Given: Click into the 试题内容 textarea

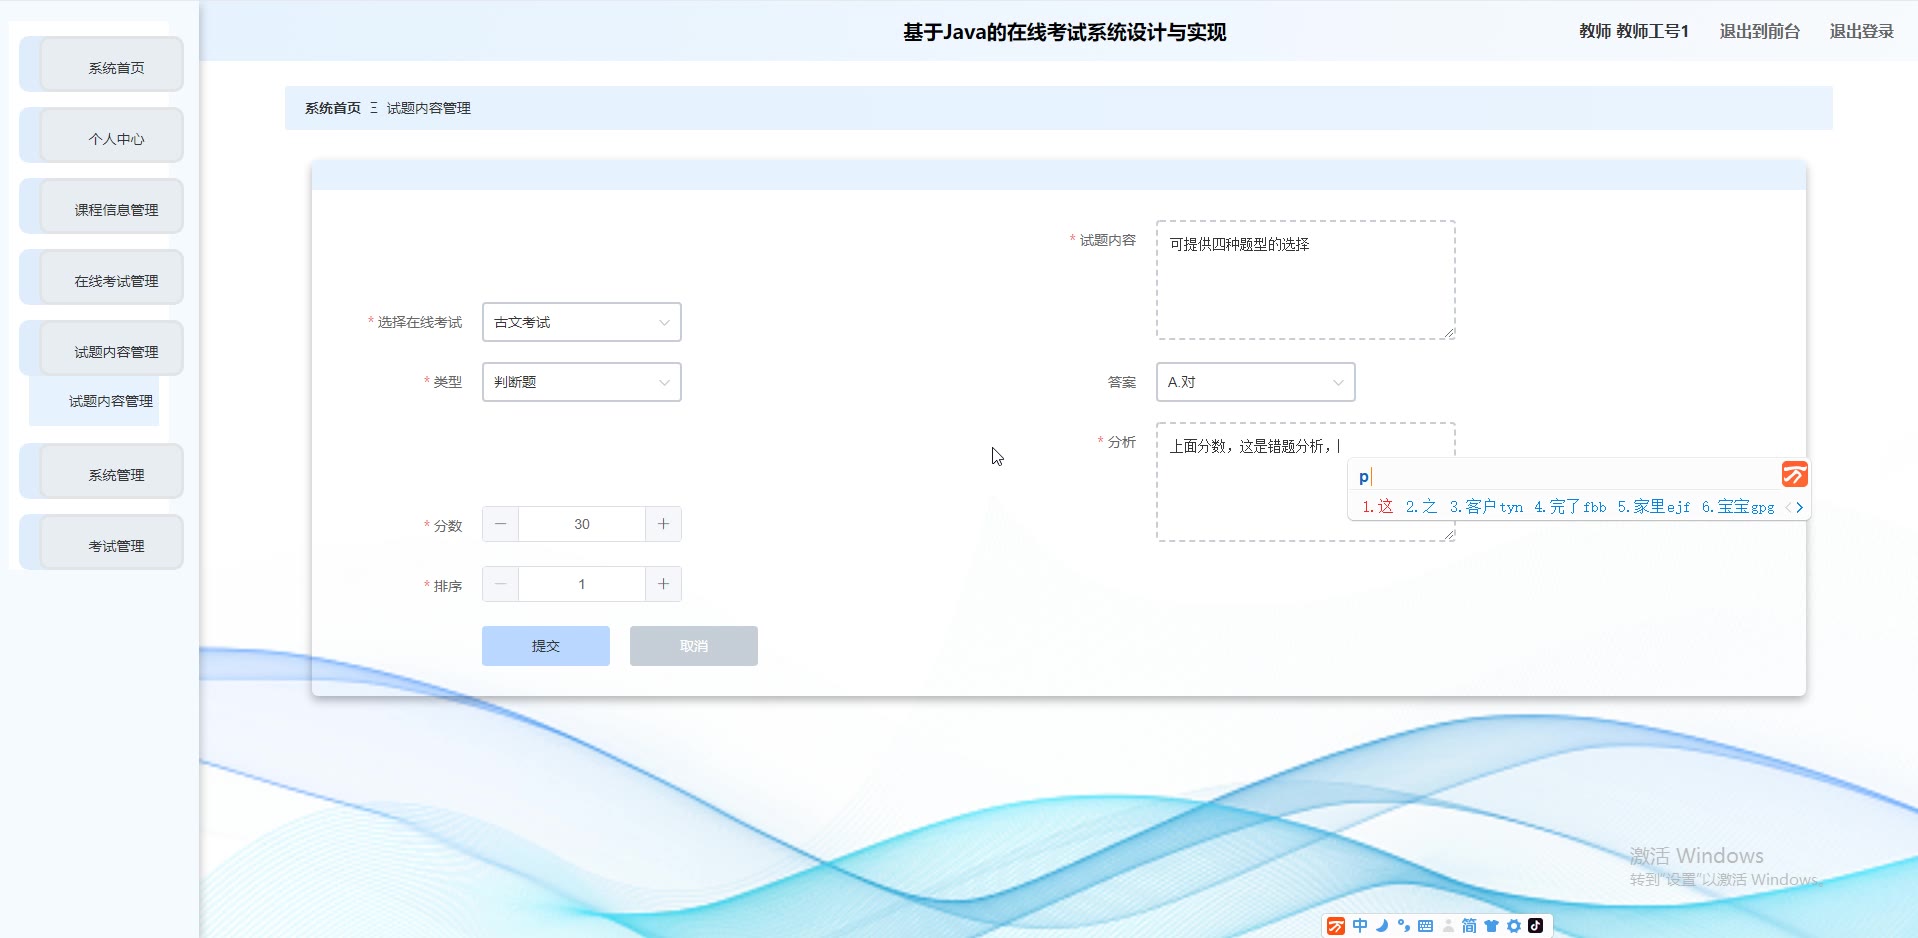Looking at the screenshot, I should click(x=1305, y=280).
